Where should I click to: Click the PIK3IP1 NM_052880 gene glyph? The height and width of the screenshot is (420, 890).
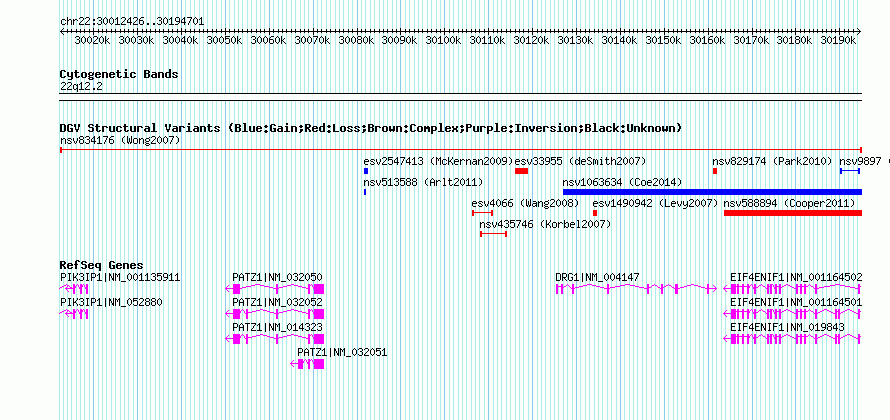pyautogui.click(x=74, y=314)
